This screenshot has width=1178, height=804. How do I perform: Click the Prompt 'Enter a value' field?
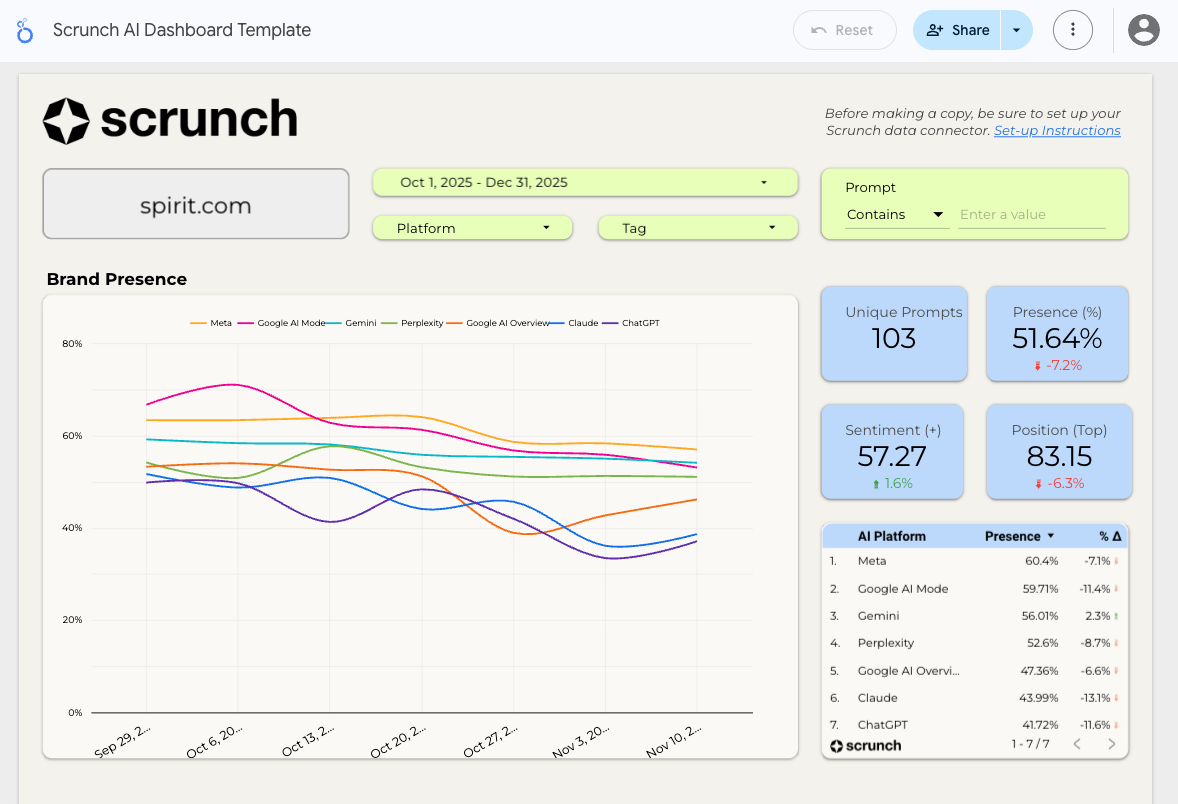click(x=1032, y=215)
